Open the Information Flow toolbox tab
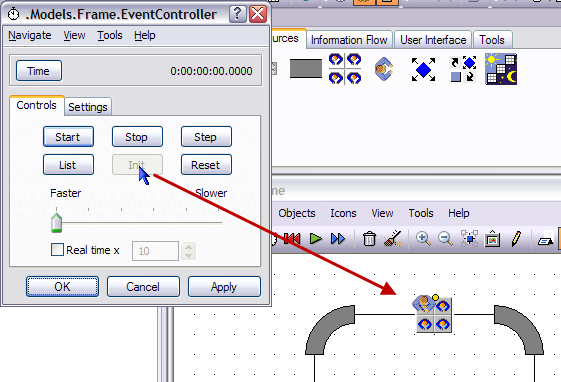 [x=349, y=40]
